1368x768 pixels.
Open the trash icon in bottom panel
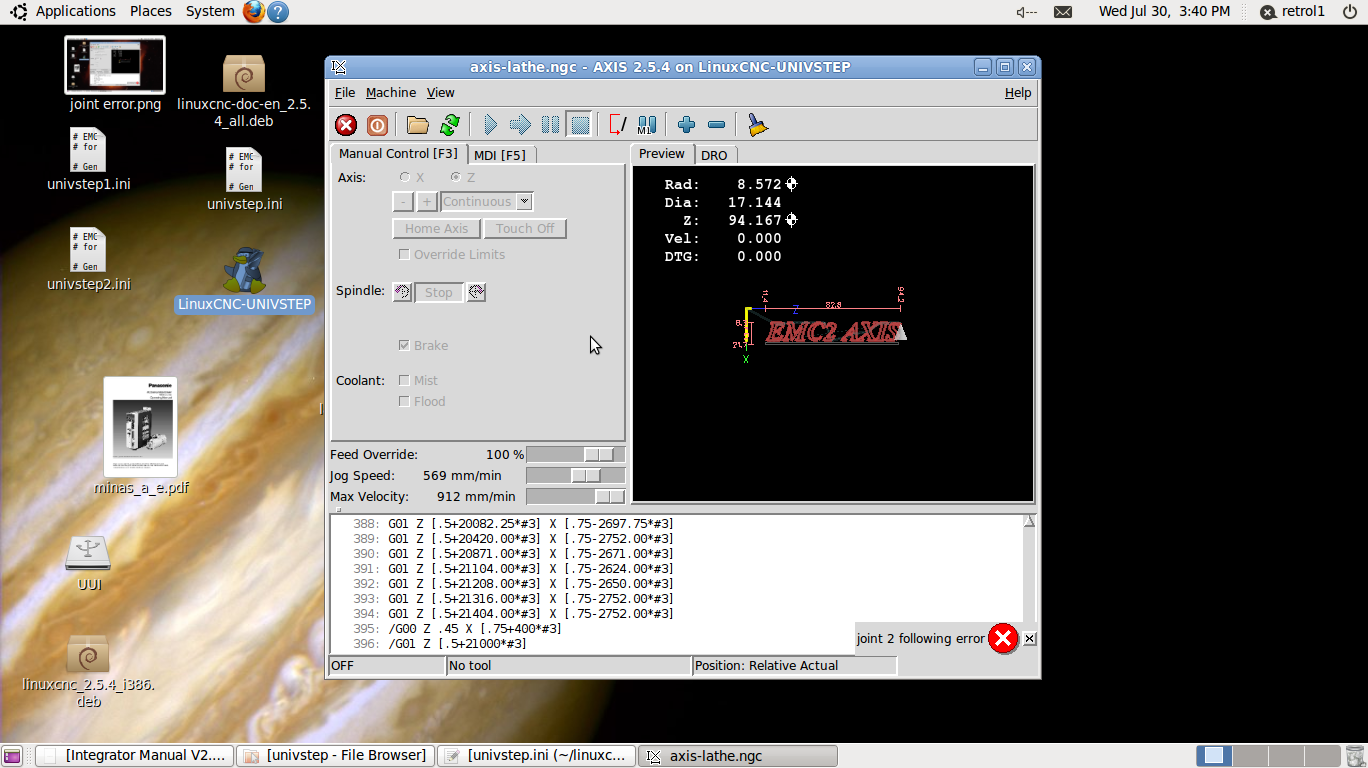point(1355,756)
